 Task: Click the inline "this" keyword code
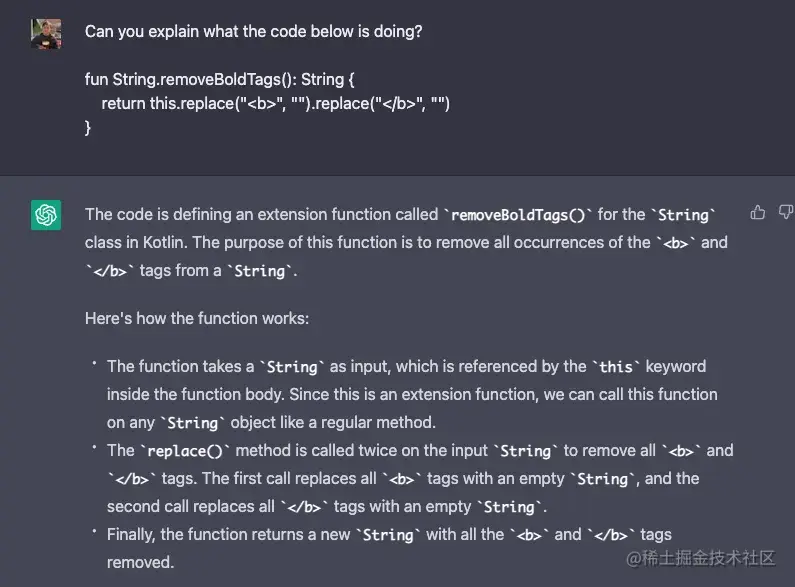coord(616,367)
